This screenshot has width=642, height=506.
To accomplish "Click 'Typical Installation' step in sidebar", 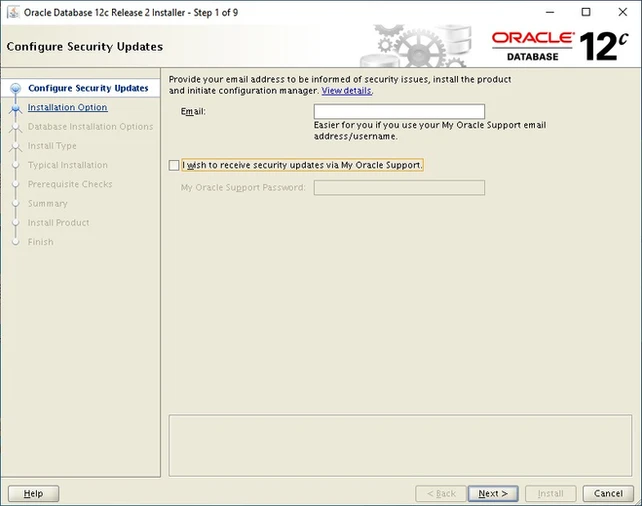I will point(68,165).
